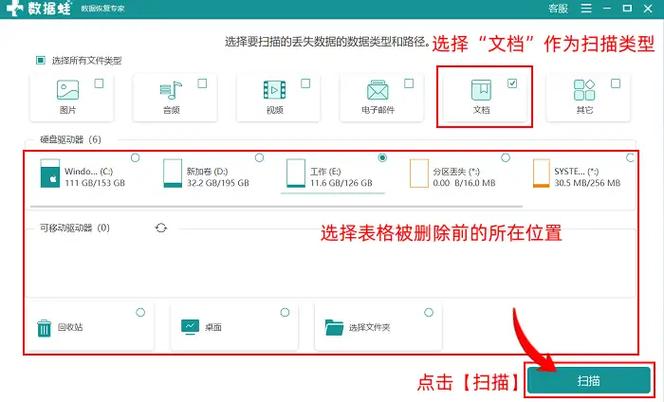
Task: Check the 音频 file type checkbox
Action: pyautogui.click(x=202, y=83)
